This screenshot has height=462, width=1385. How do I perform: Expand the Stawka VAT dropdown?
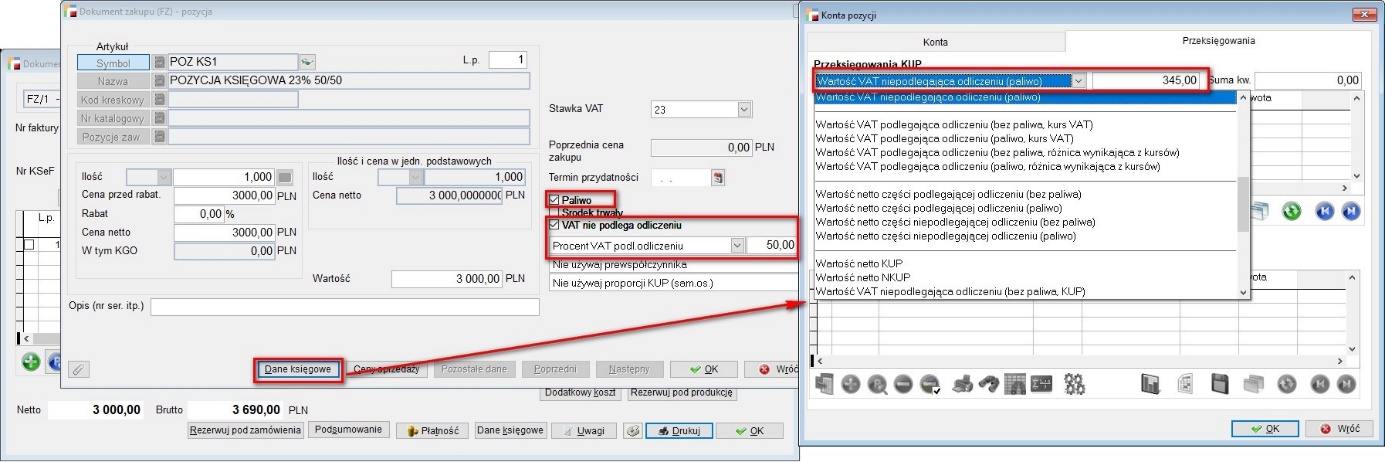pos(744,109)
